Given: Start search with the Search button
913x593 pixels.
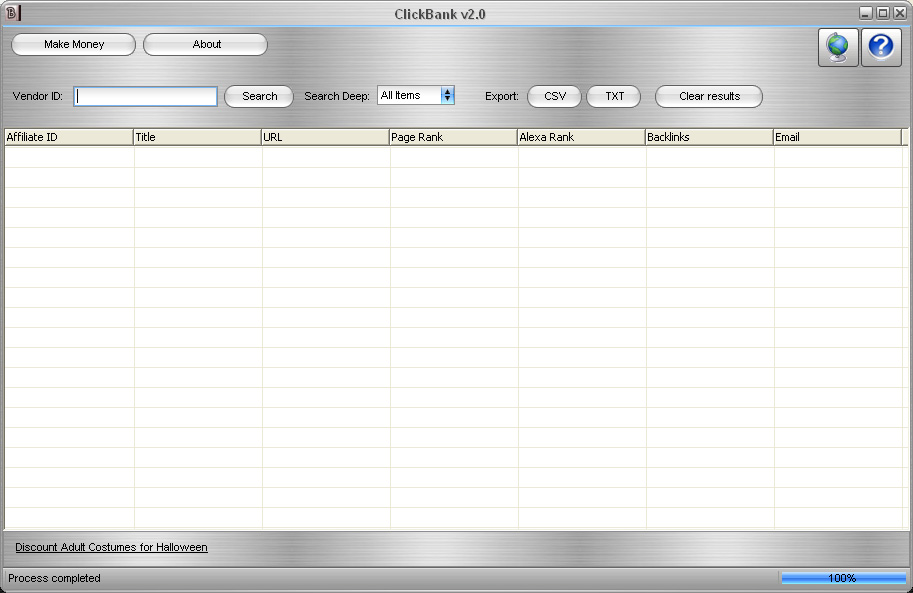Looking at the screenshot, I should click(x=259, y=96).
